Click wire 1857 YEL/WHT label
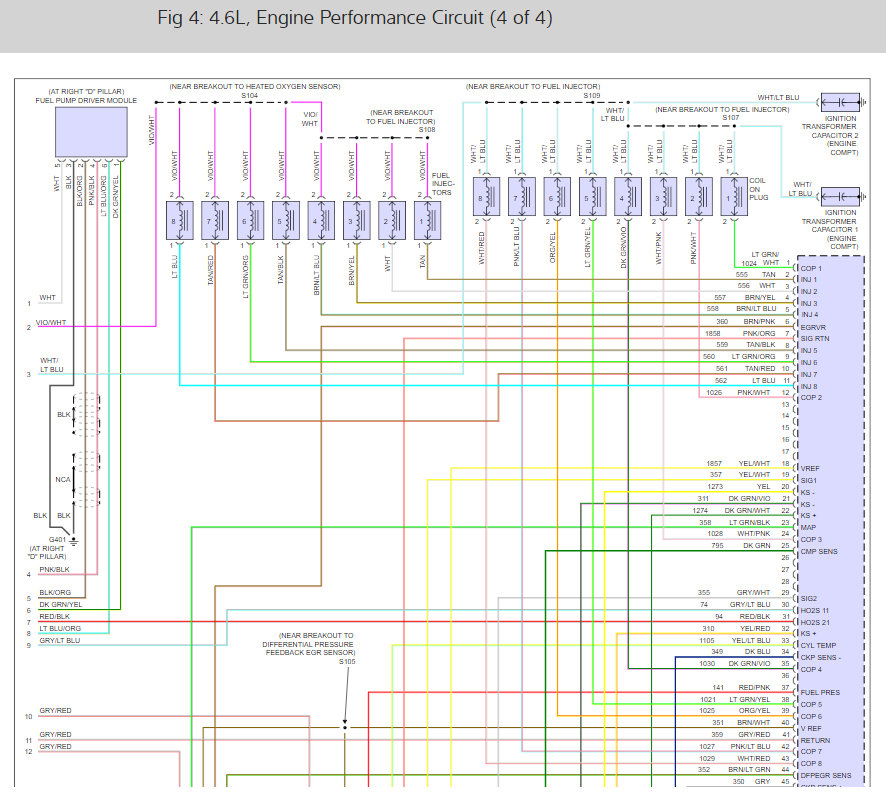Image resolution: width=886 pixels, height=800 pixels. coord(739,463)
